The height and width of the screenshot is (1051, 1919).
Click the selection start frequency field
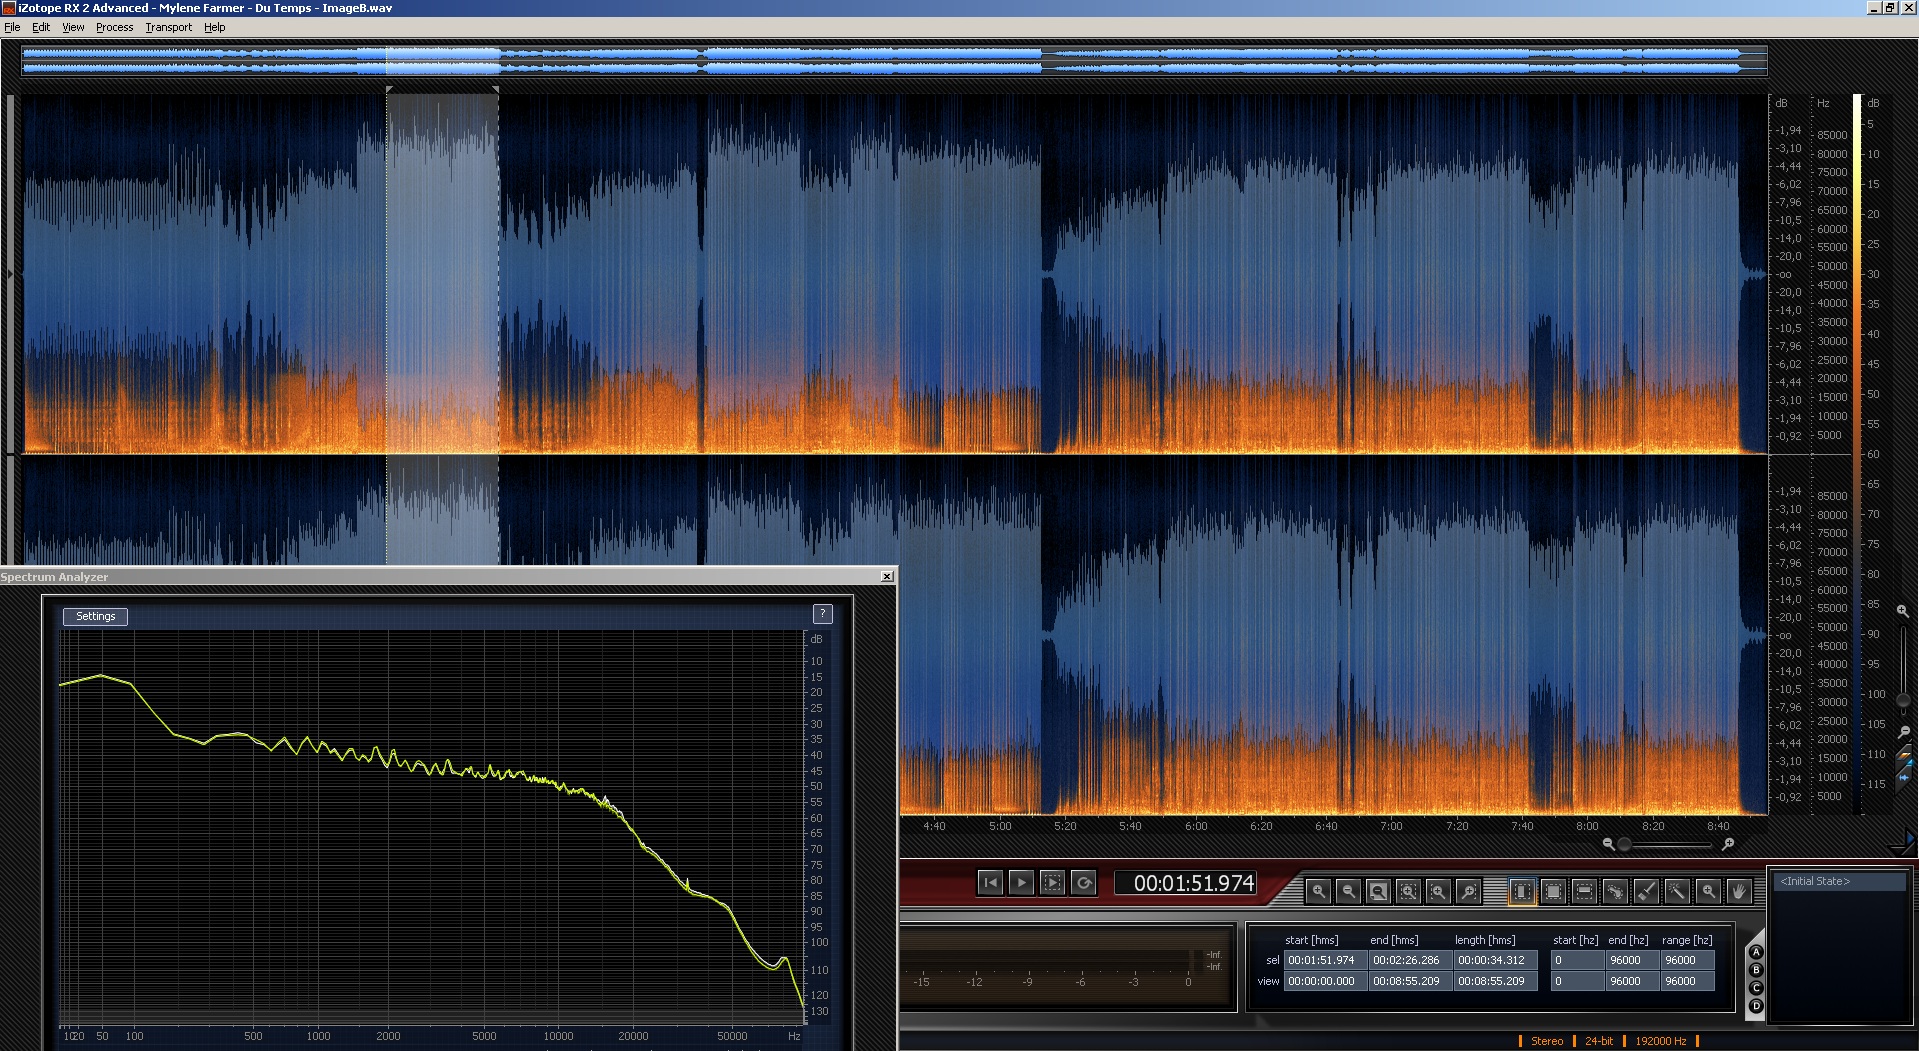1576,960
